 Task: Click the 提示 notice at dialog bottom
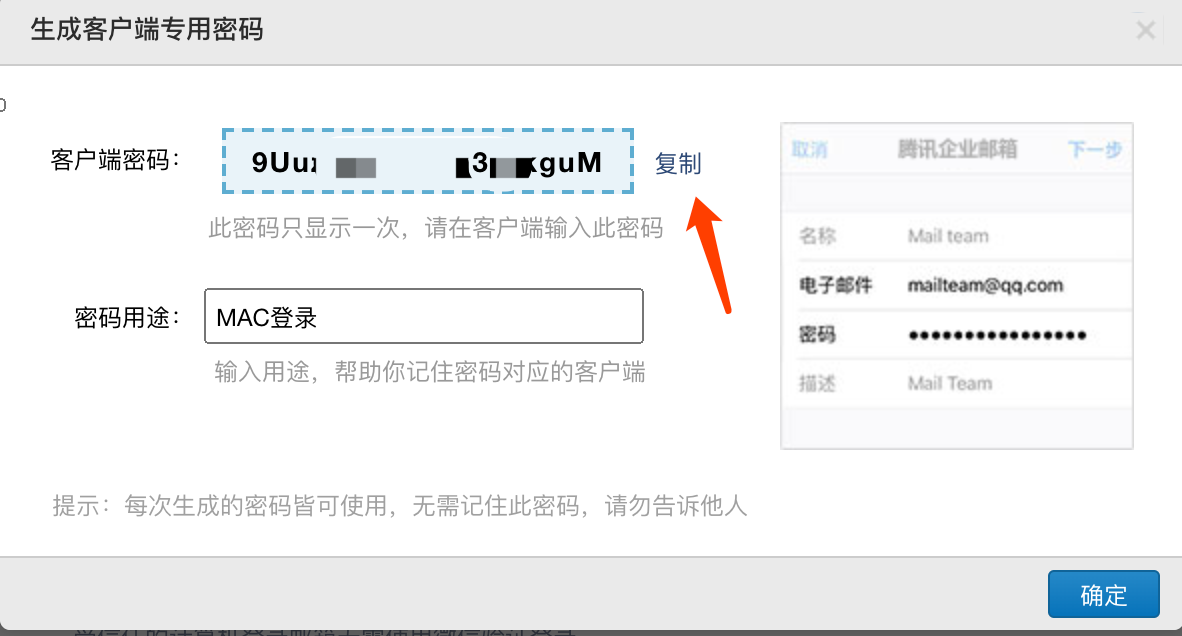coord(400,506)
